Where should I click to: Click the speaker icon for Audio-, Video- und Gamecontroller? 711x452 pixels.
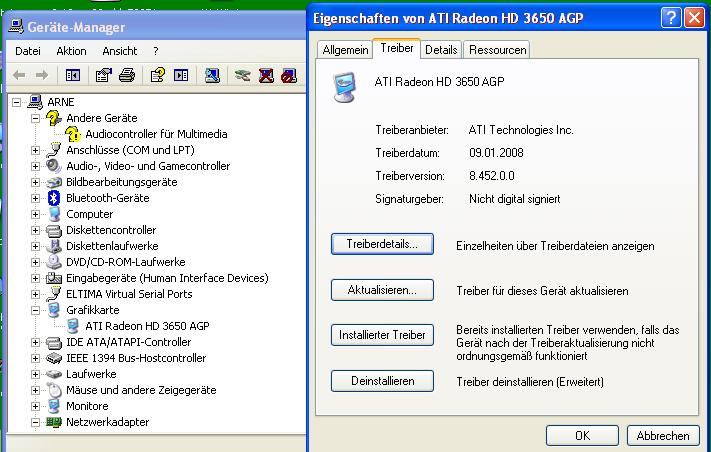pos(54,166)
